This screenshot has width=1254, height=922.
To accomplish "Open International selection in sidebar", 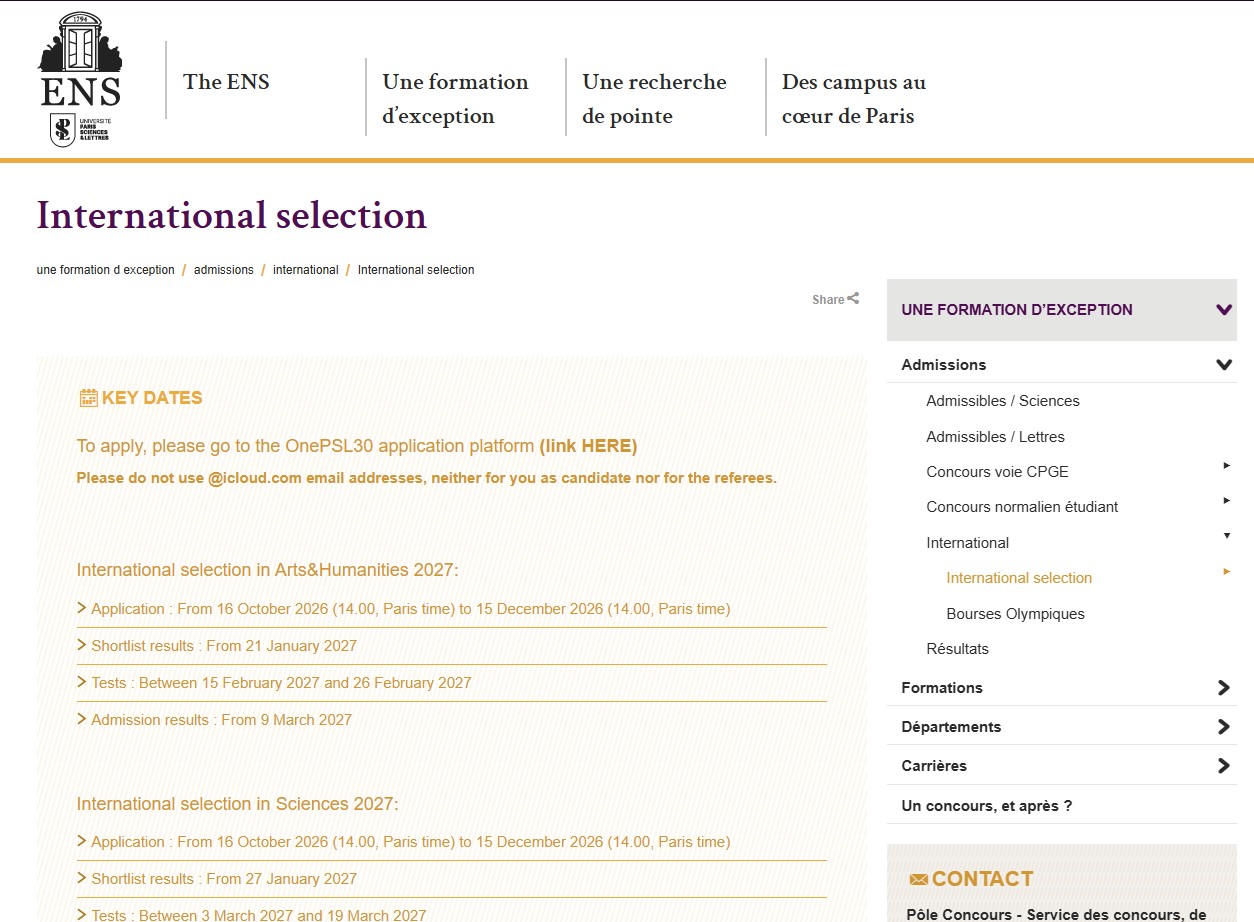I will pos(1019,578).
